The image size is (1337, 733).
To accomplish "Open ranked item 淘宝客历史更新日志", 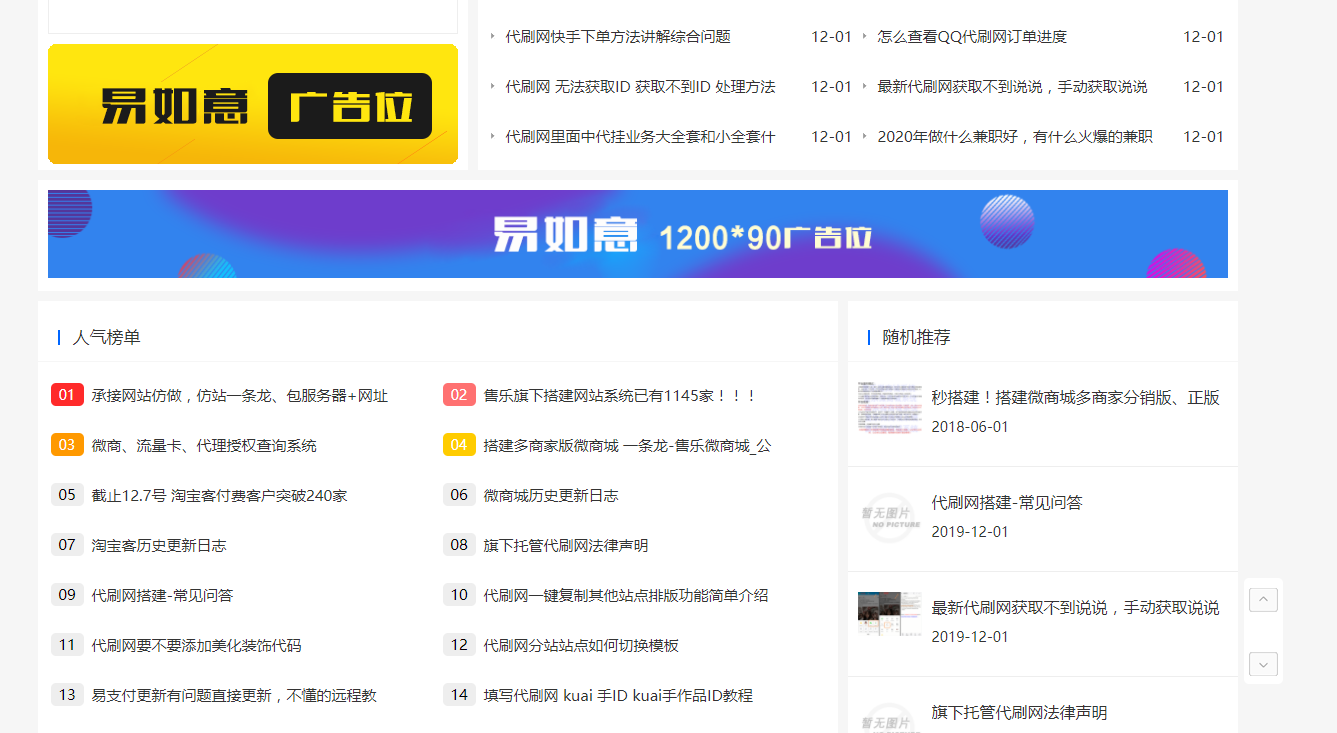I will 159,546.
